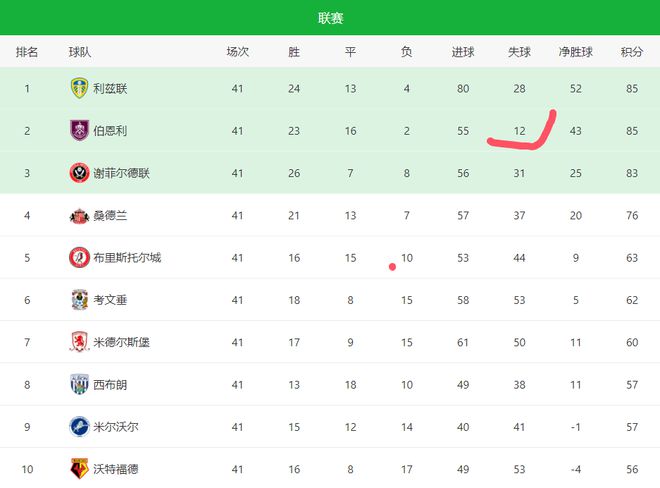This screenshot has height=488, width=660.
Task: Open the 伯恩利 team name link
Action: click(110, 131)
